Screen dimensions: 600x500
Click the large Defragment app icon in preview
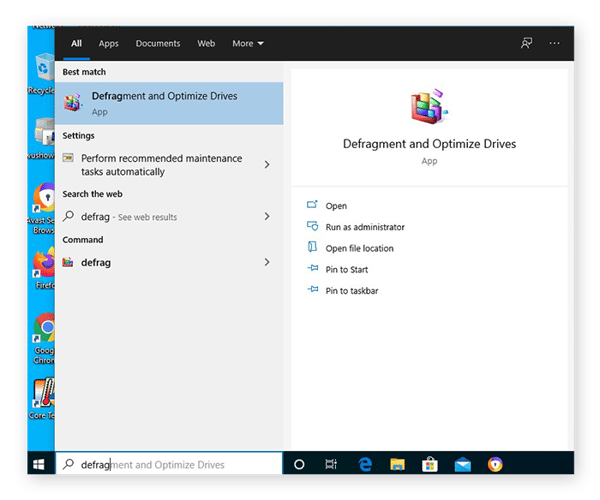tap(429, 106)
